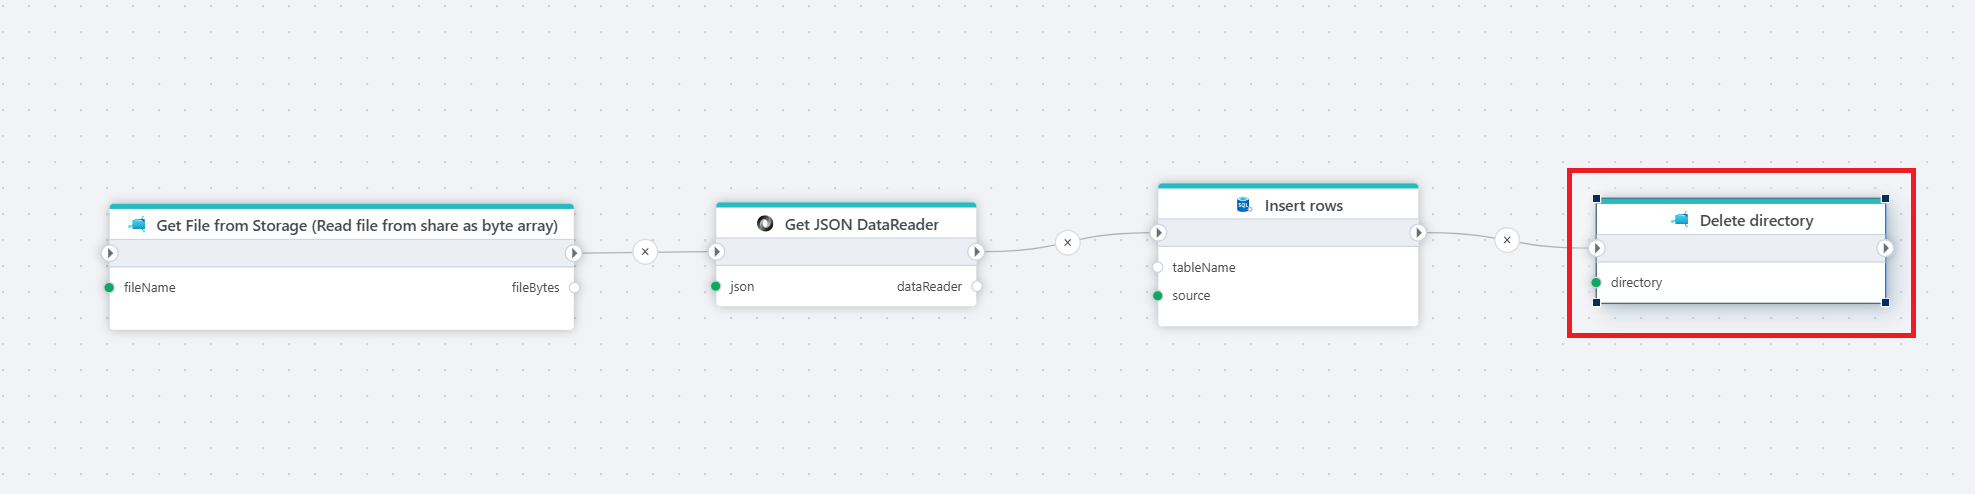Select the json input port
This screenshot has height=494, width=1975.
(x=716, y=287)
